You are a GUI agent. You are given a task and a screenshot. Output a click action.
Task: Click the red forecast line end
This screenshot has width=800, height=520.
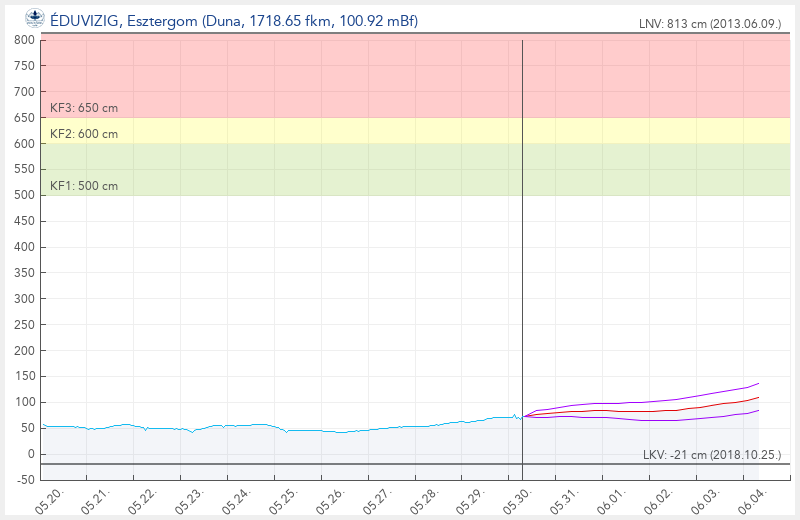coord(758,398)
